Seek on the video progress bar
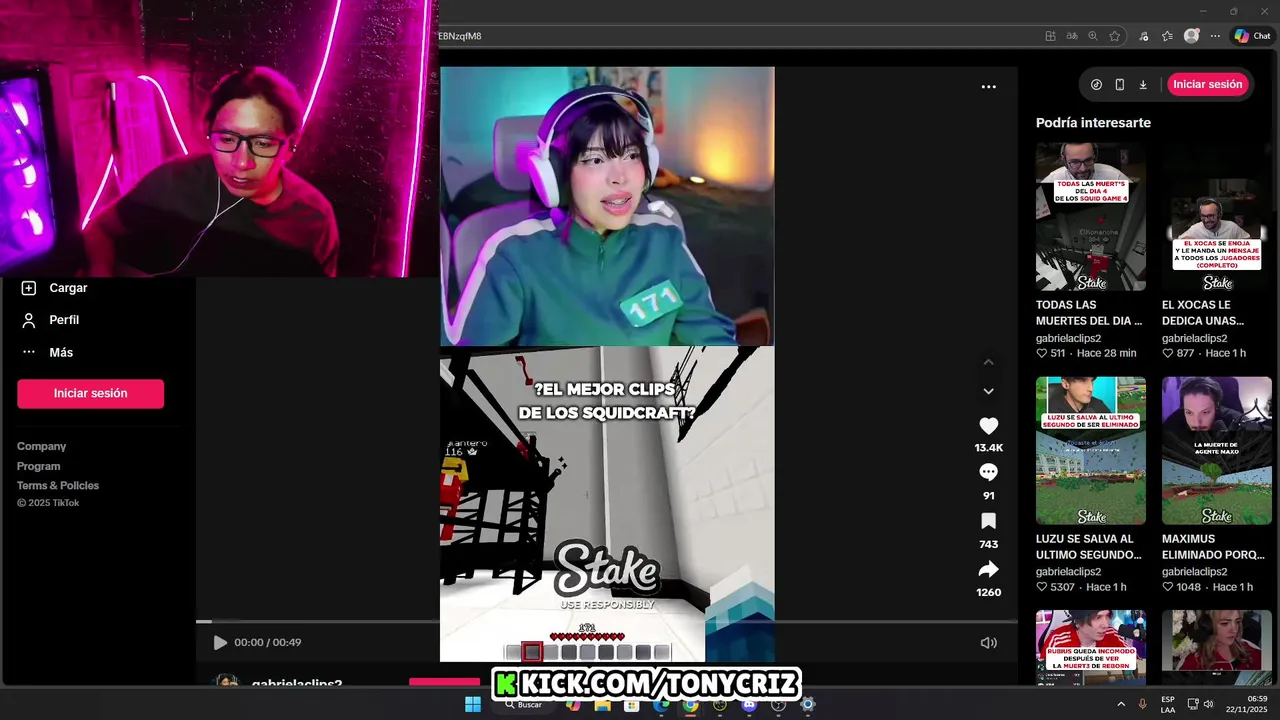Image resolution: width=1280 pixels, height=720 pixels. 606,622
